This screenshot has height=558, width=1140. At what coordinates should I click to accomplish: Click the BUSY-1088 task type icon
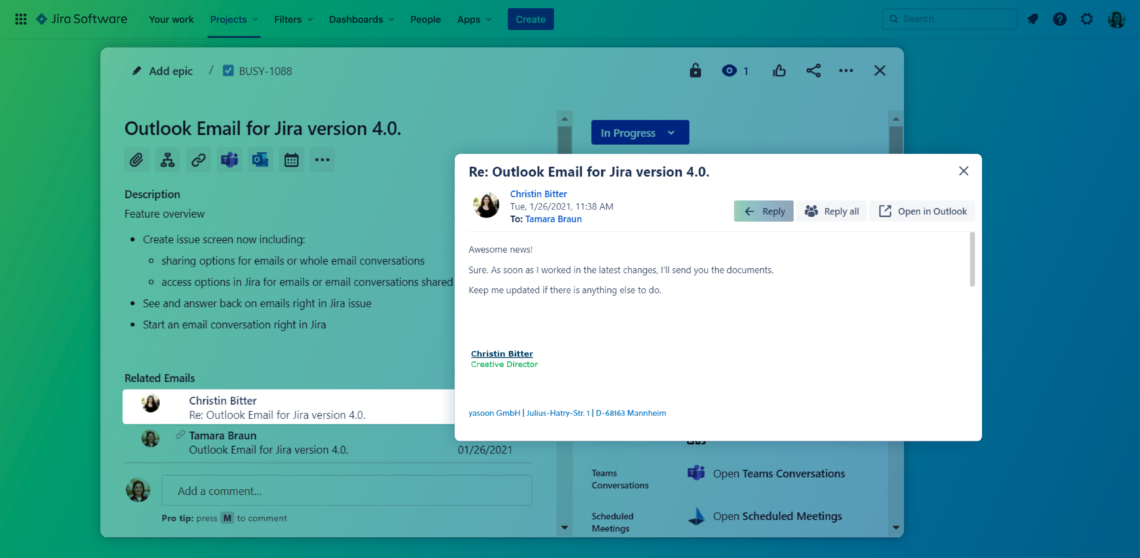(228, 71)
